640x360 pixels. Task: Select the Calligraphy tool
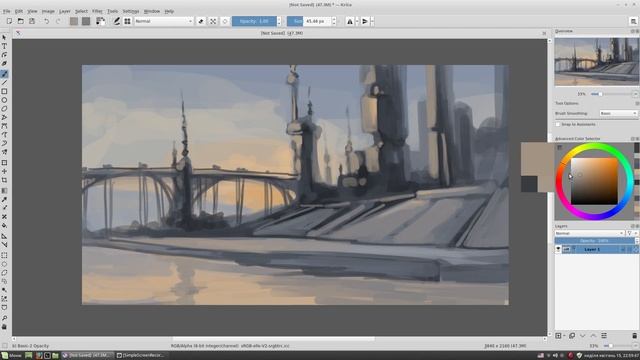tap(4, 64)
